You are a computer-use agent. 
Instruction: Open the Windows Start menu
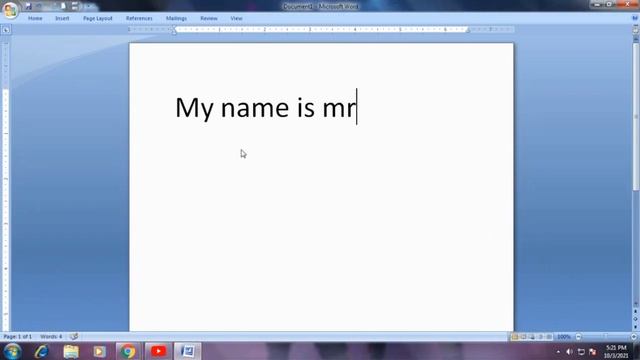coord(12,351)
